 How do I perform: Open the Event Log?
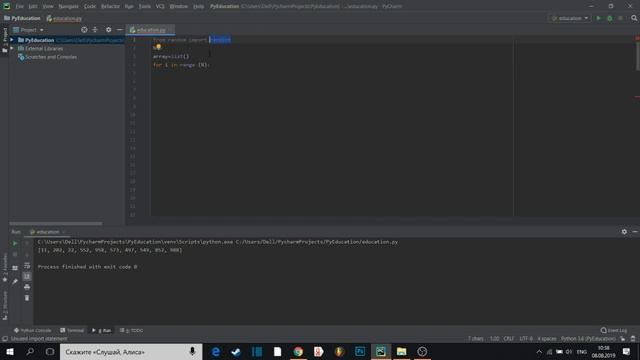614,331
